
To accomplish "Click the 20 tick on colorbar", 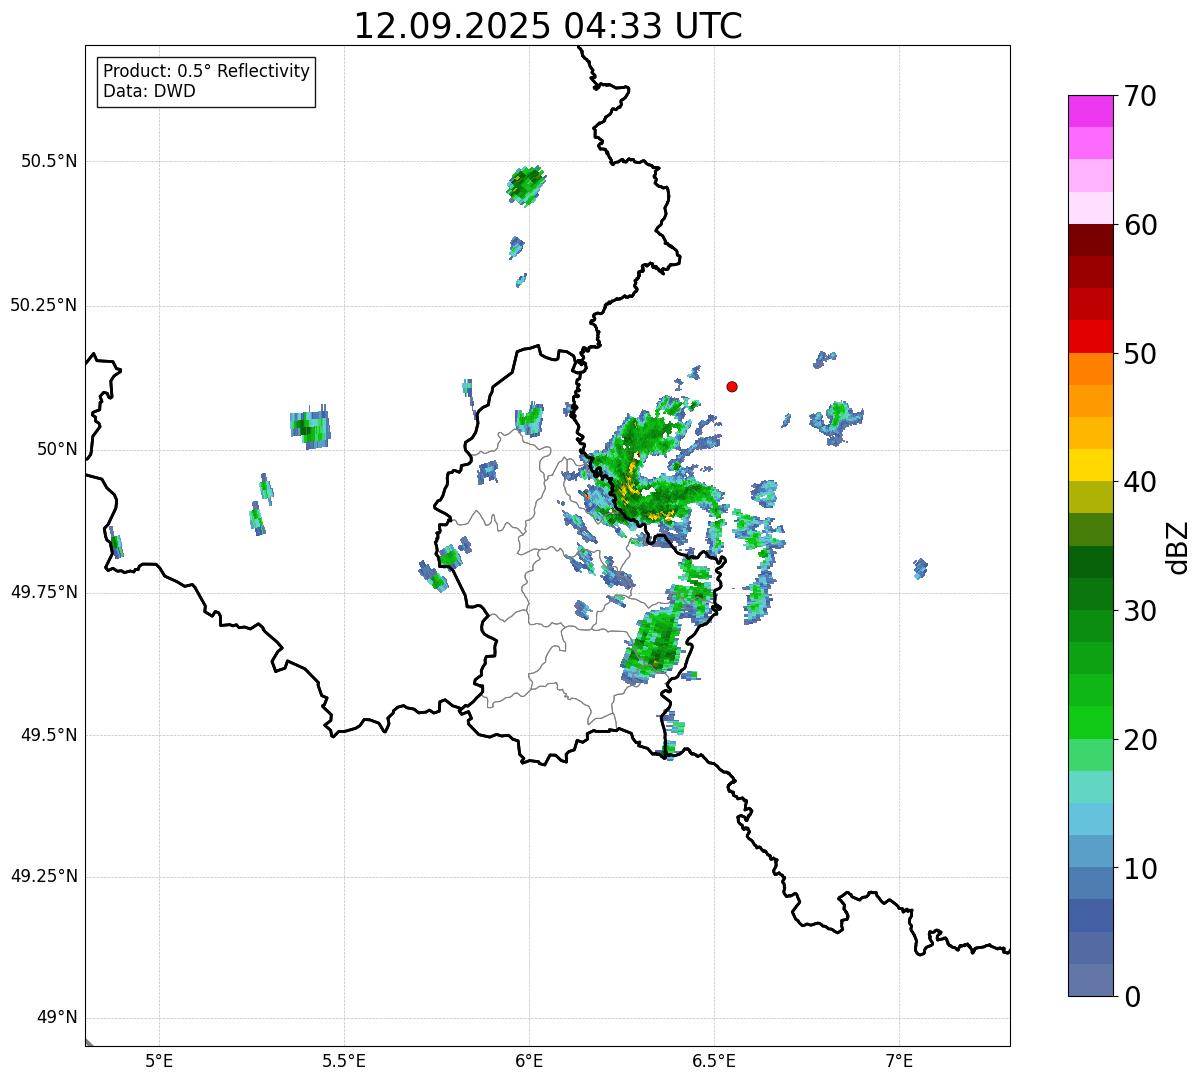I will pyautogui.click(x=1139, y=740).
